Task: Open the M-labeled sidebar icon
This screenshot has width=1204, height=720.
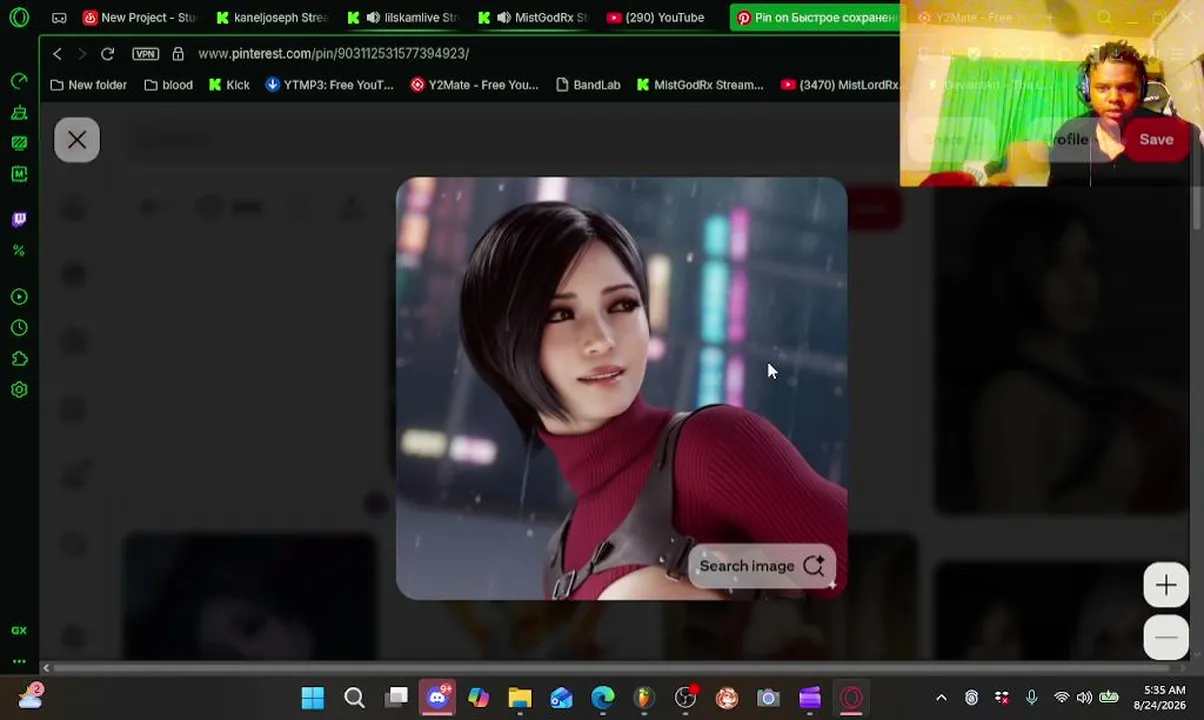Action: pos(19,174)
